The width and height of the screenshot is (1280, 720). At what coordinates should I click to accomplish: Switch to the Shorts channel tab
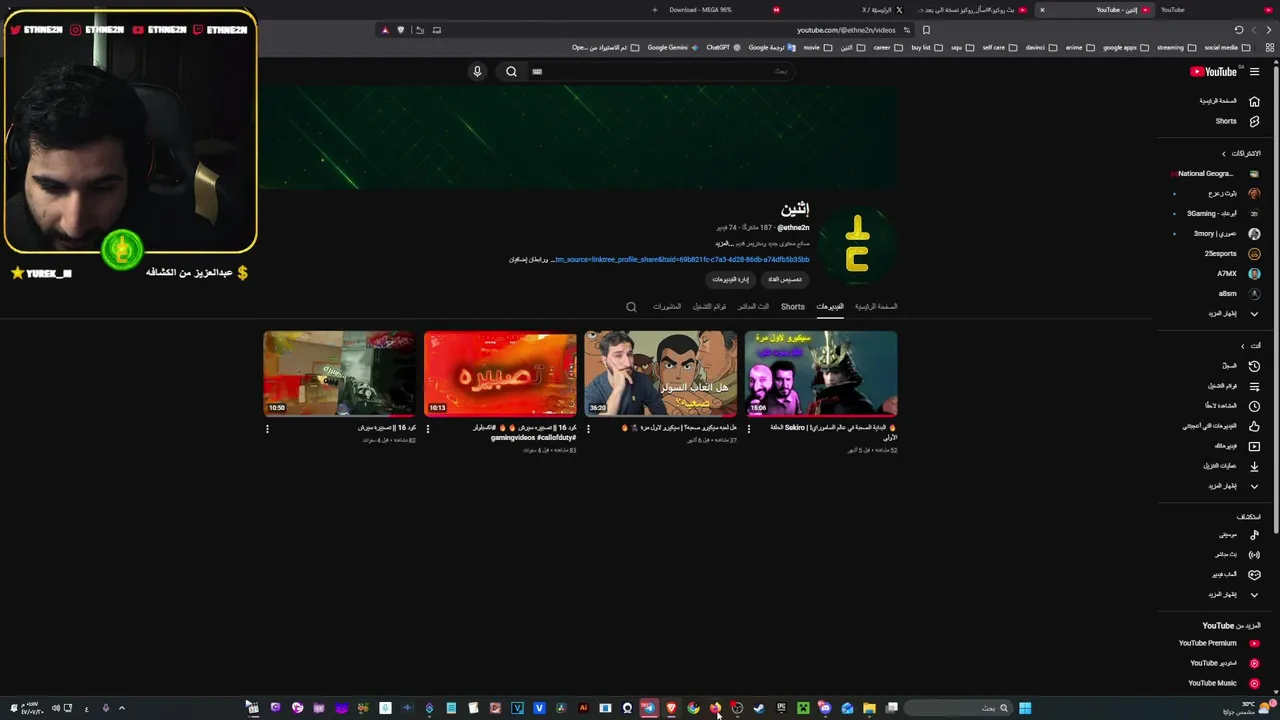click(792, 307)
